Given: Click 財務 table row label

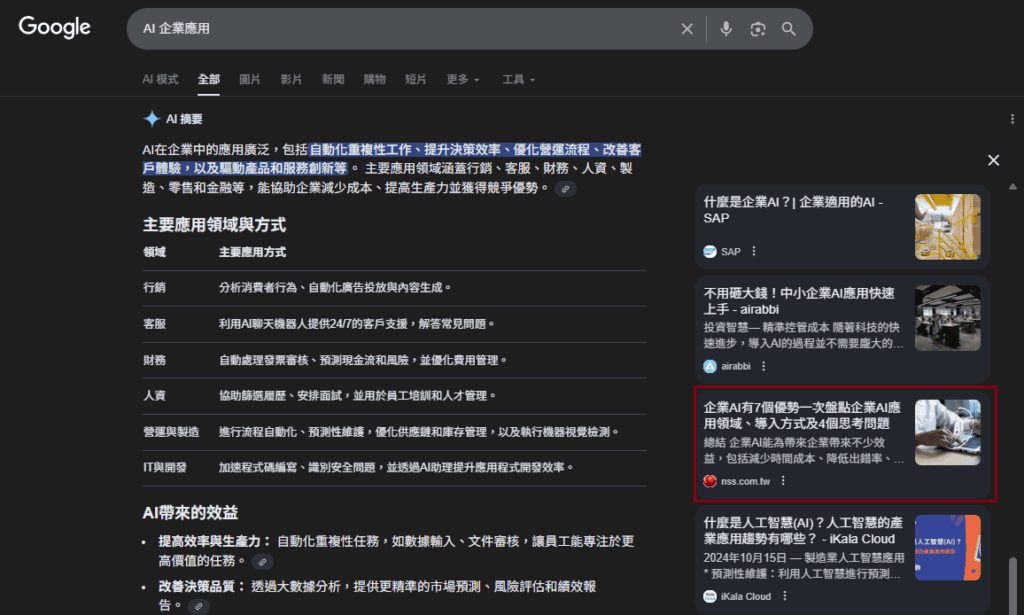Looking at the screenshot, I should tap(154, 360).
